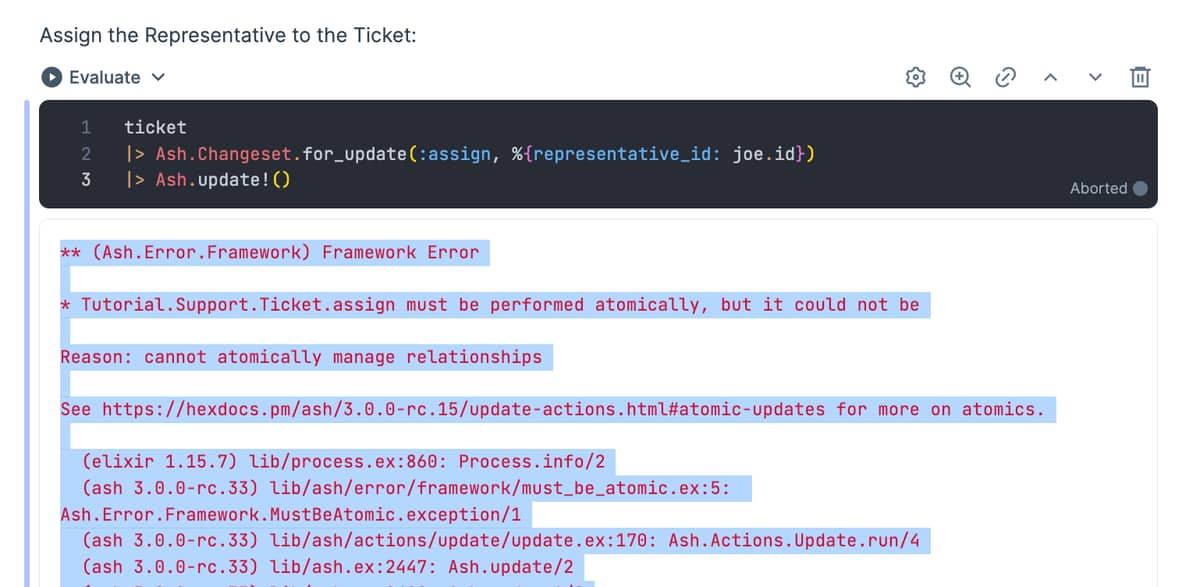Click the Ash.update!() code line
1200x587 pixels.
[x=207, y=180]
